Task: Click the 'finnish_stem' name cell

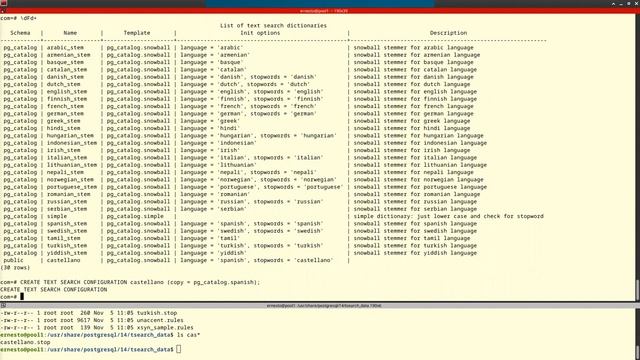Action: [x=67, y=99]
